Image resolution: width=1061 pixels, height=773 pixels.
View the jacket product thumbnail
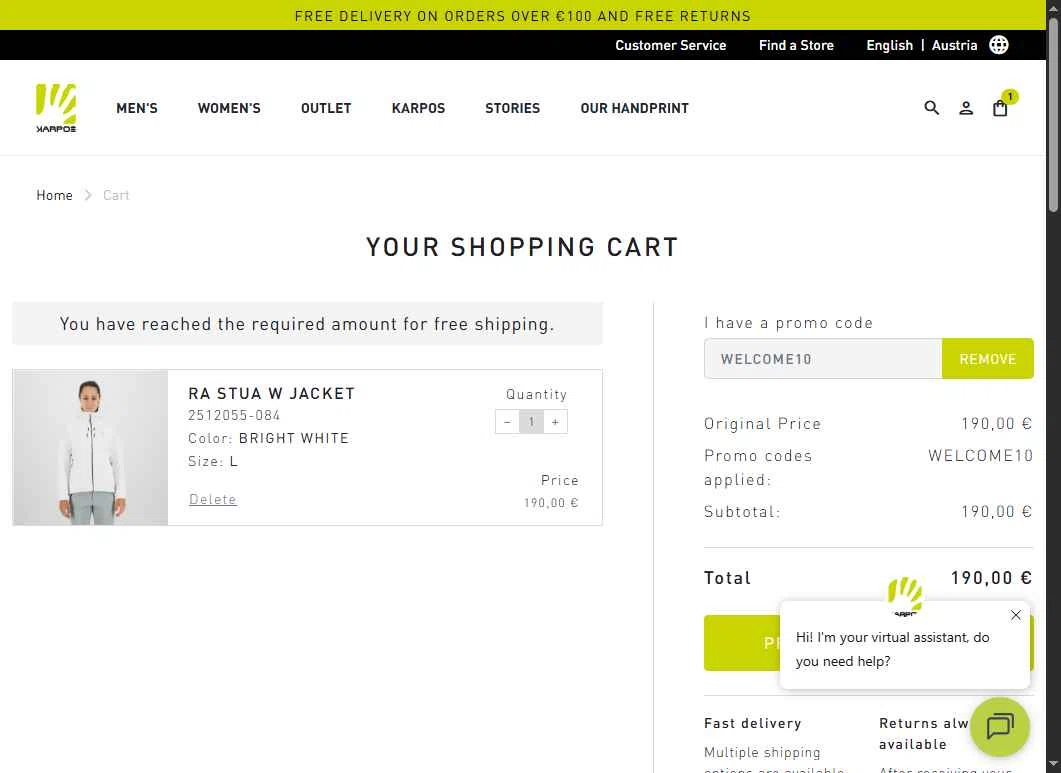coord(91,447)
